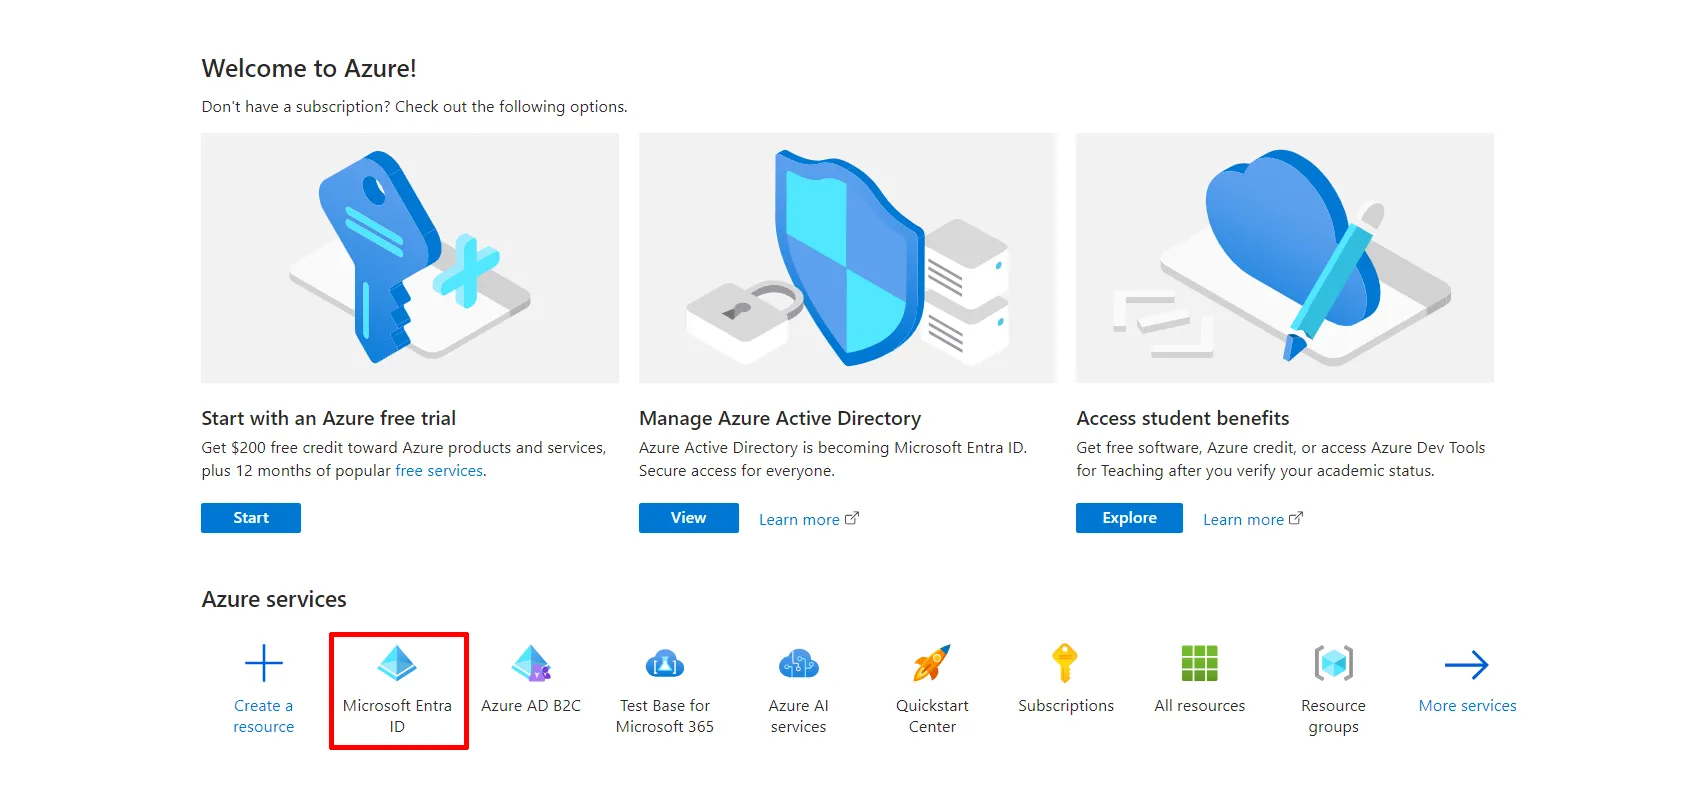
Task: Click the Create a resource label
Action: click(x=264, y=716)
